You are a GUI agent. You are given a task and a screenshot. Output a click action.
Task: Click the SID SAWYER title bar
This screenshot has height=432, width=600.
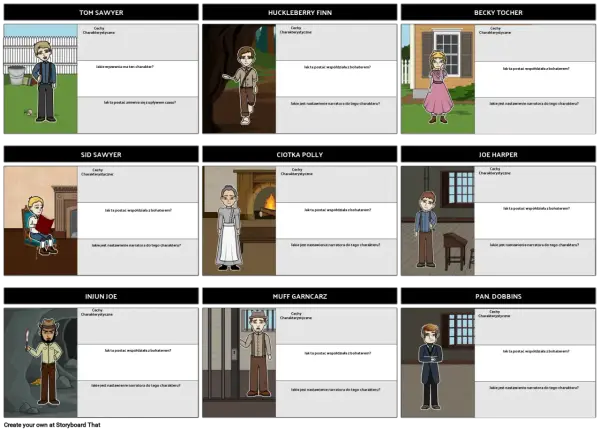[x=101, y=154]
